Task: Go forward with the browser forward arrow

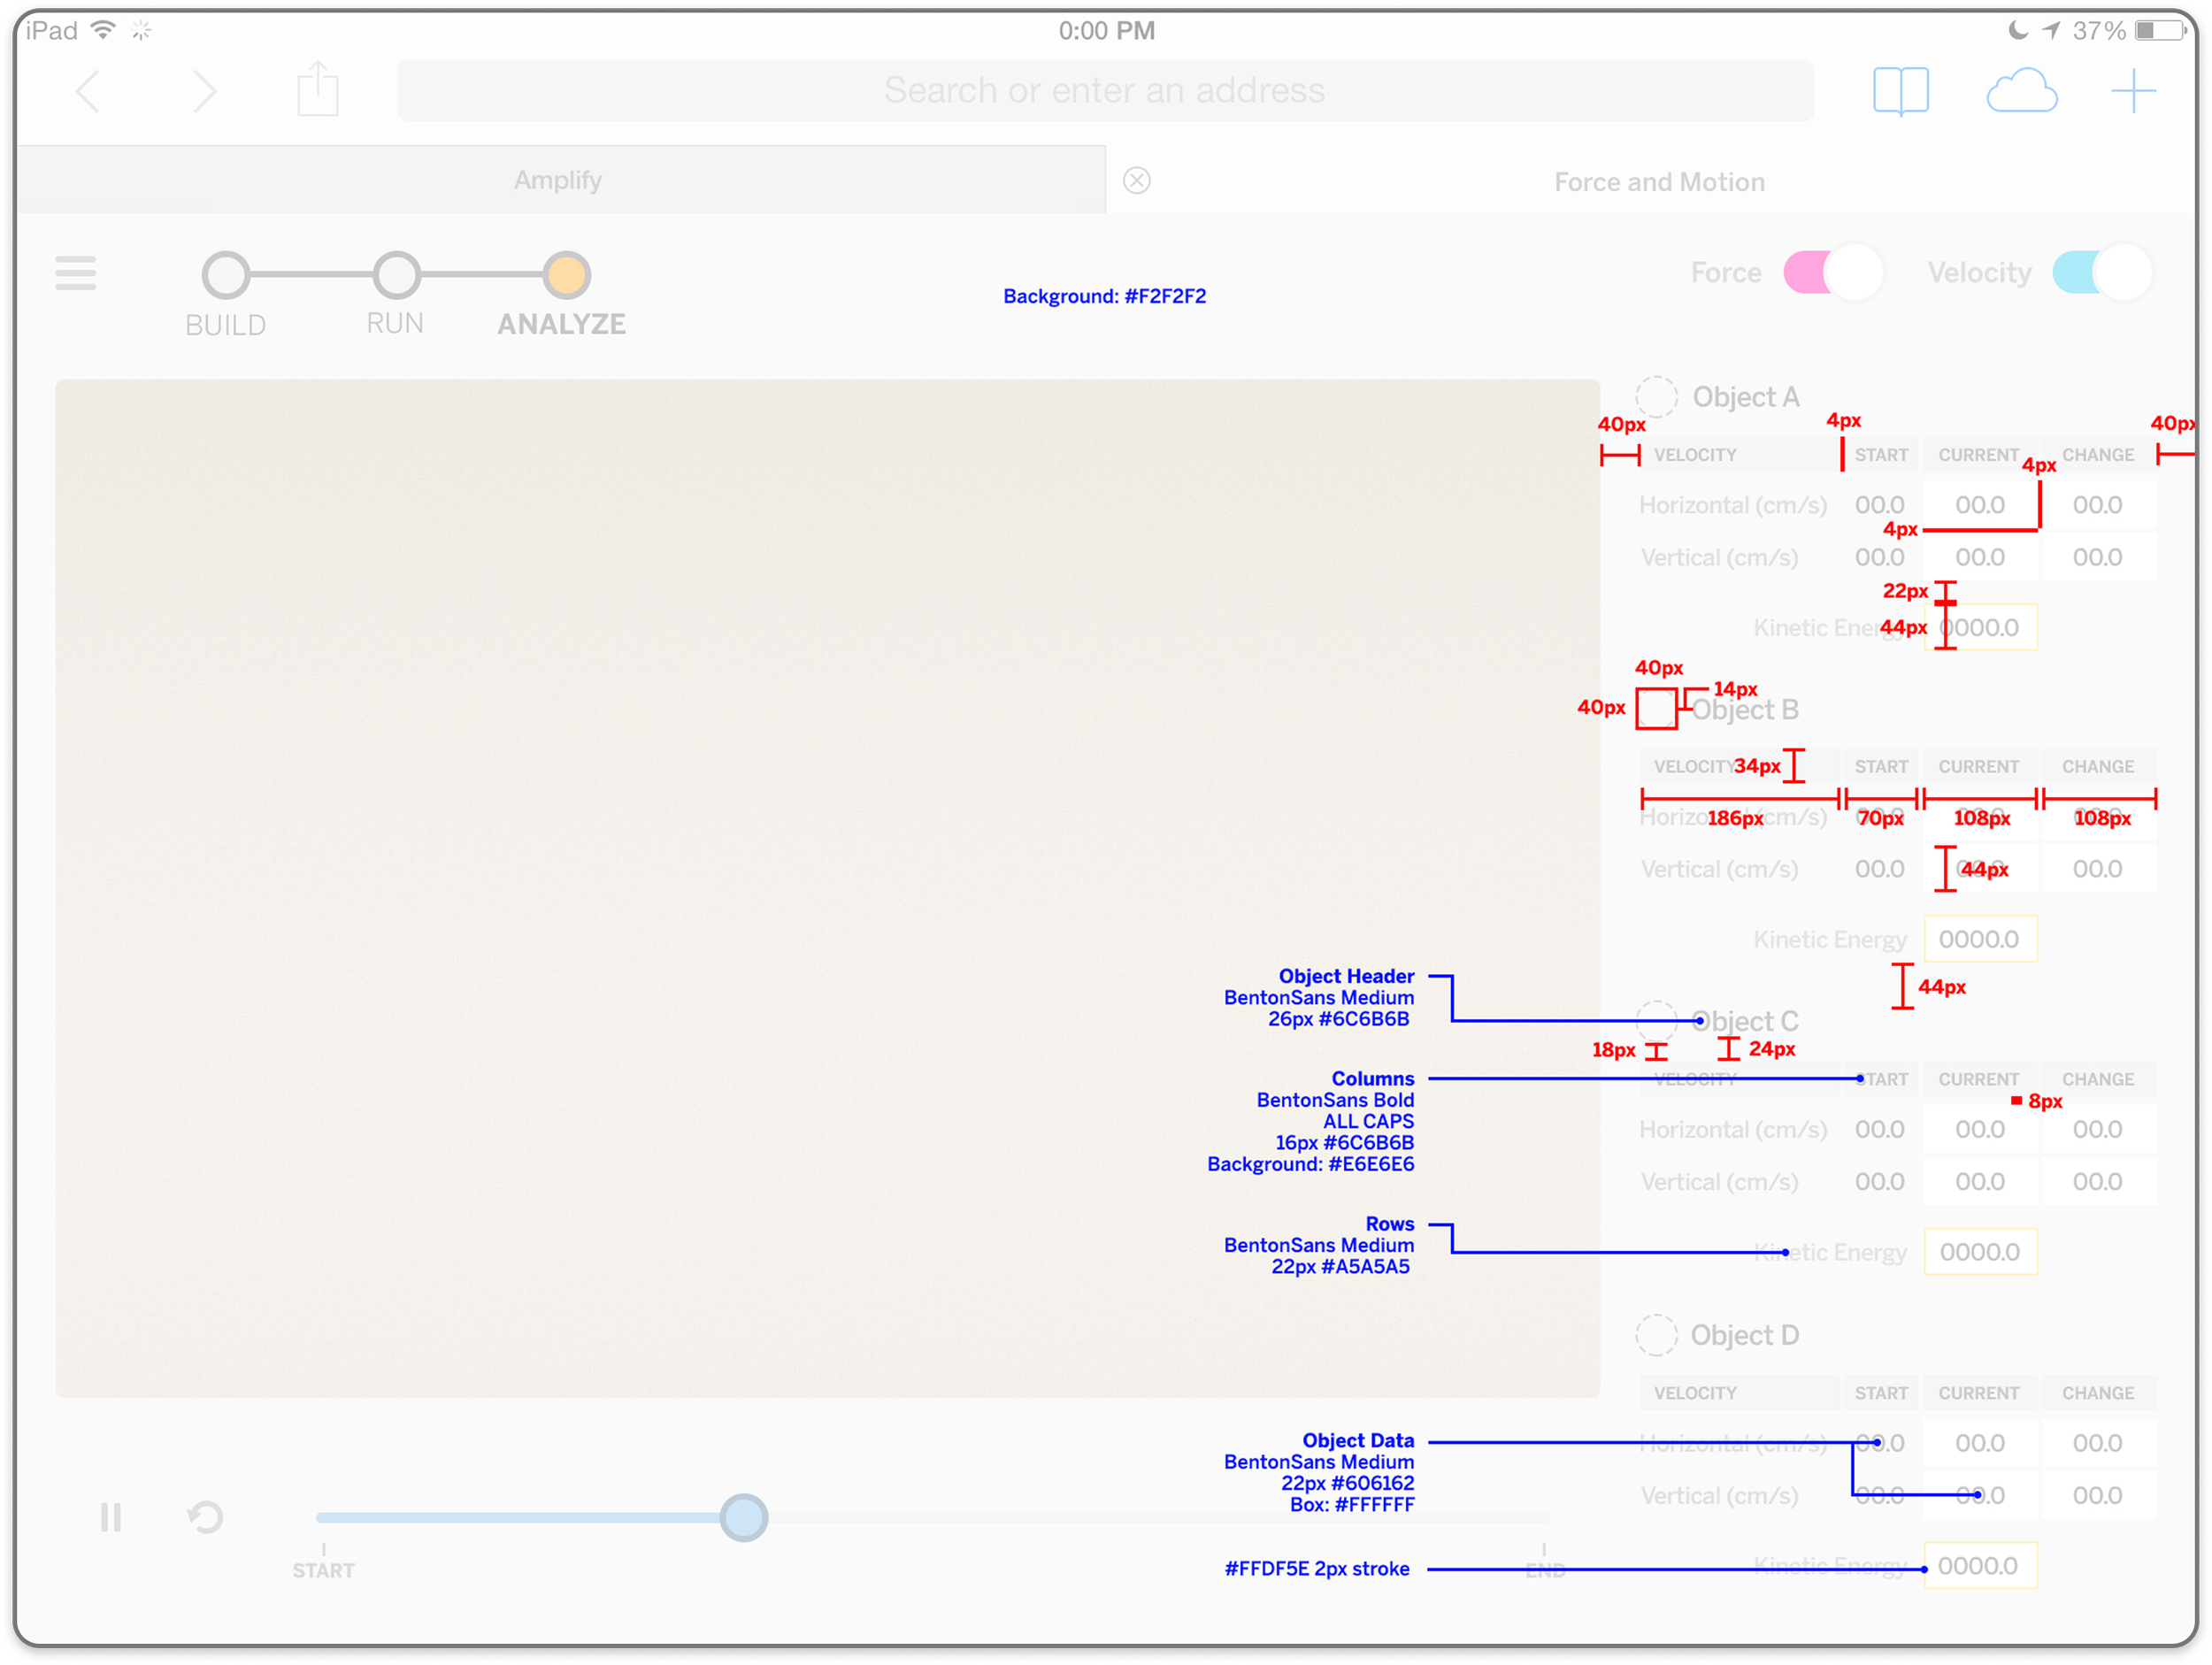Action: [205, 92]
